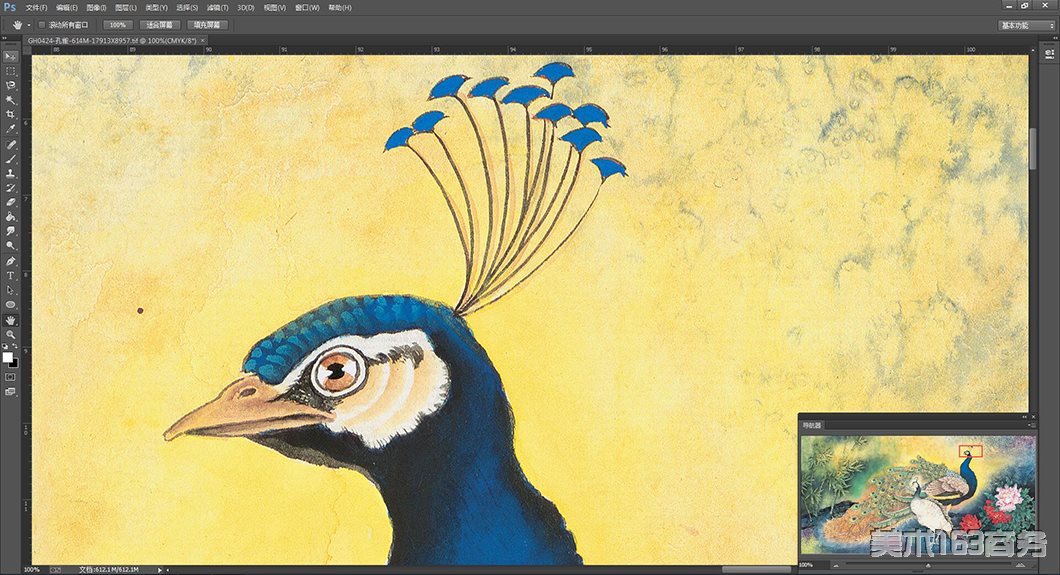Select the Crop tool
The image size is (1060, 575).
pos(10,114)
